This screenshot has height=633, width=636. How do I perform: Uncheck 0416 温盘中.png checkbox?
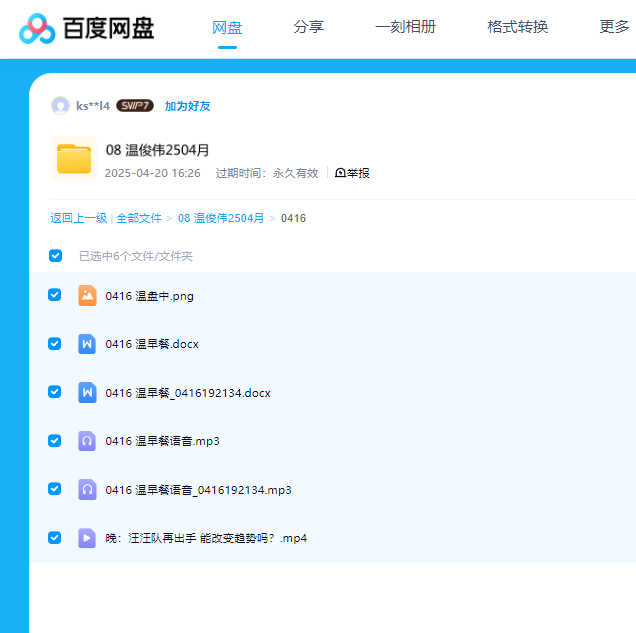55,295
